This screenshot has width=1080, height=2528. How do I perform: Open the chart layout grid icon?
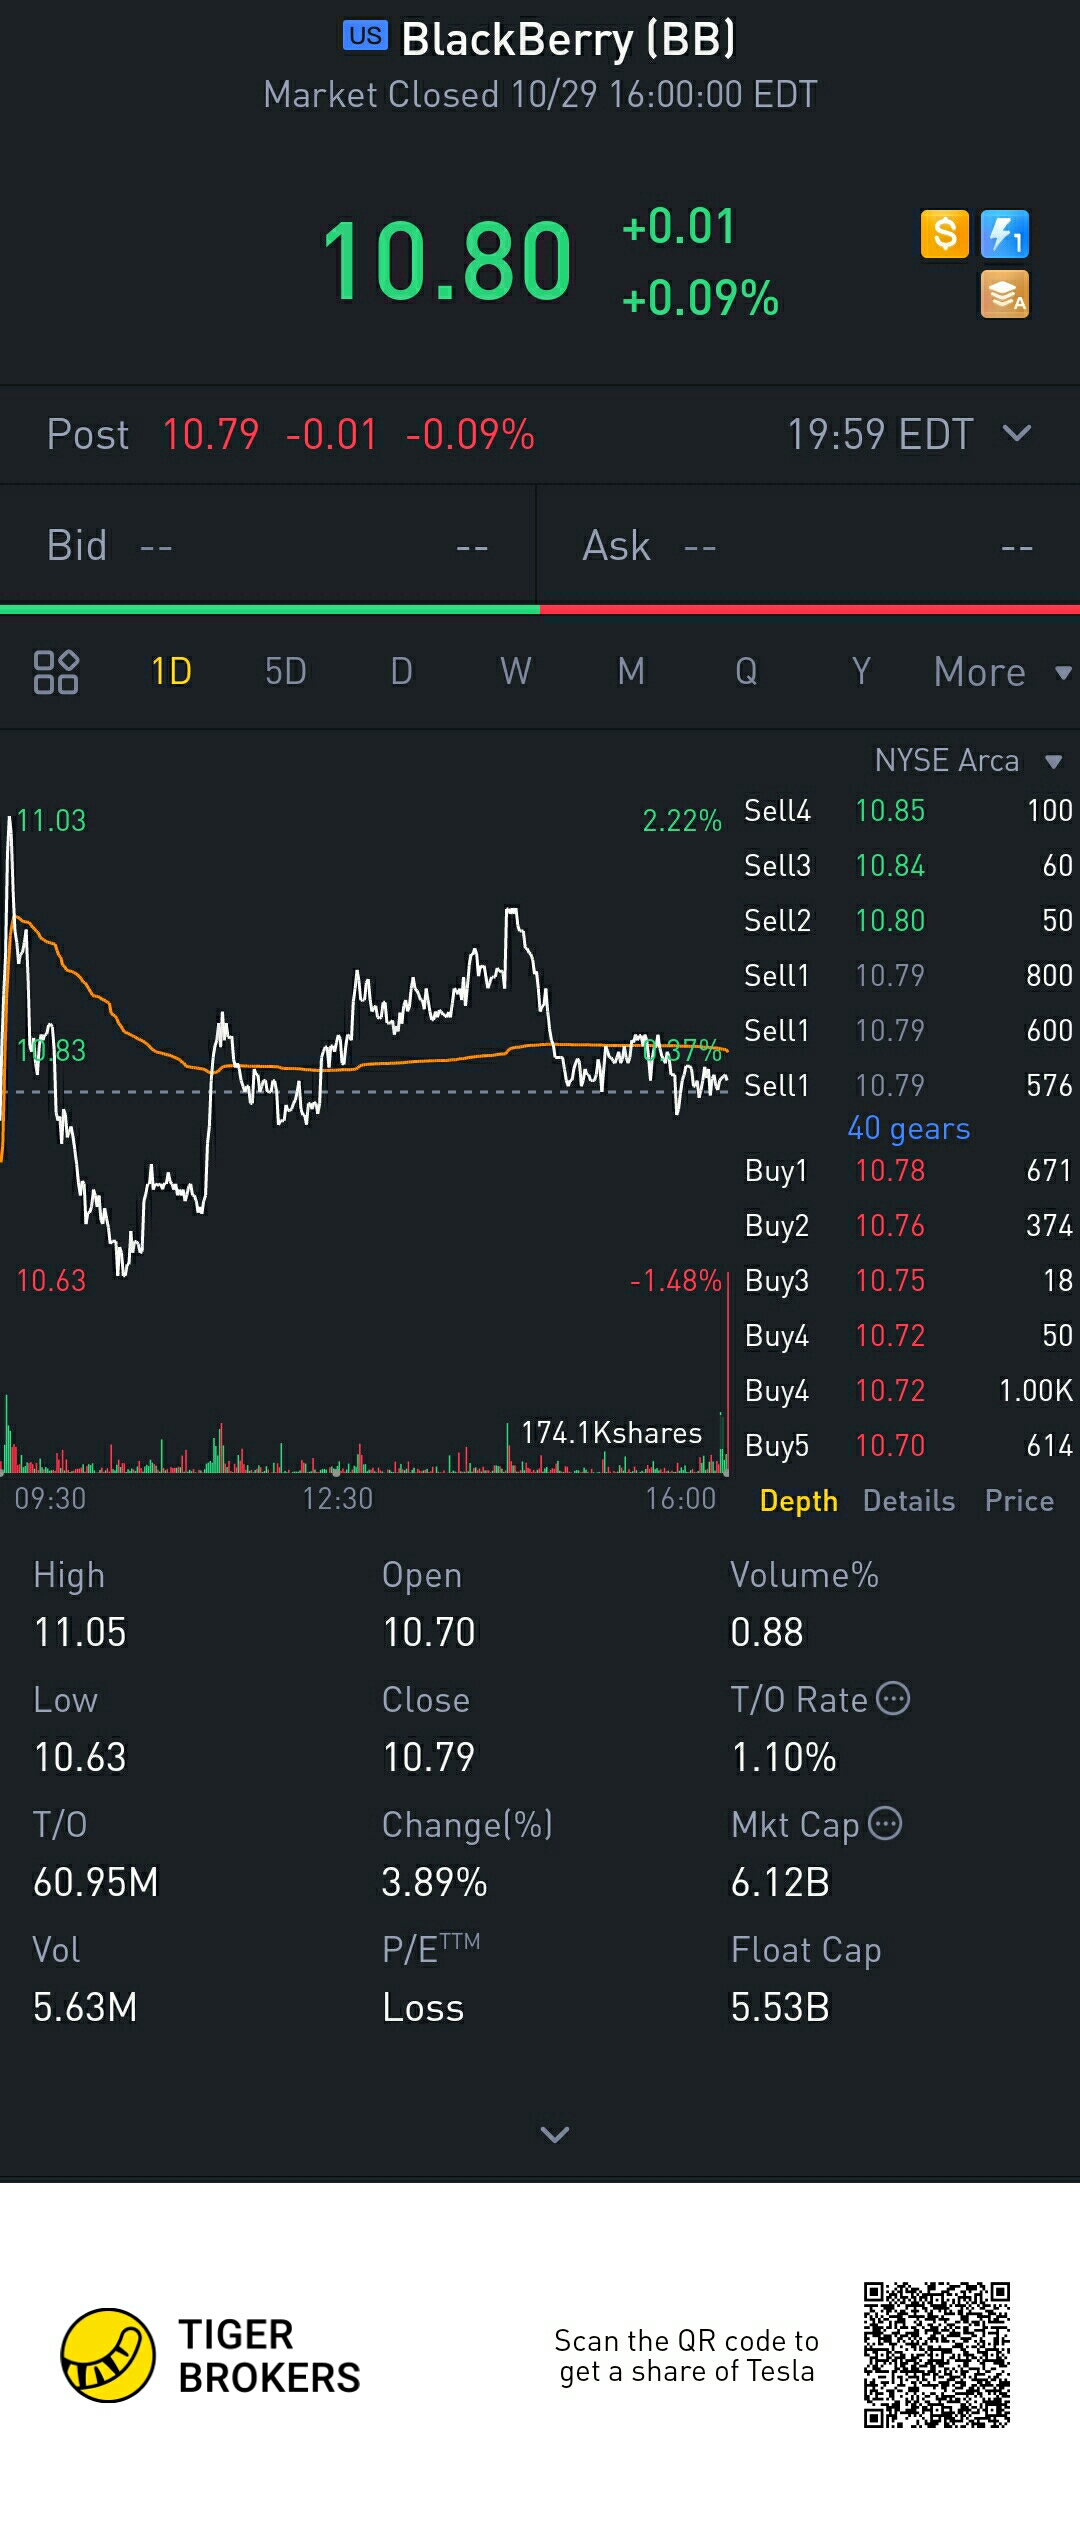56,672
